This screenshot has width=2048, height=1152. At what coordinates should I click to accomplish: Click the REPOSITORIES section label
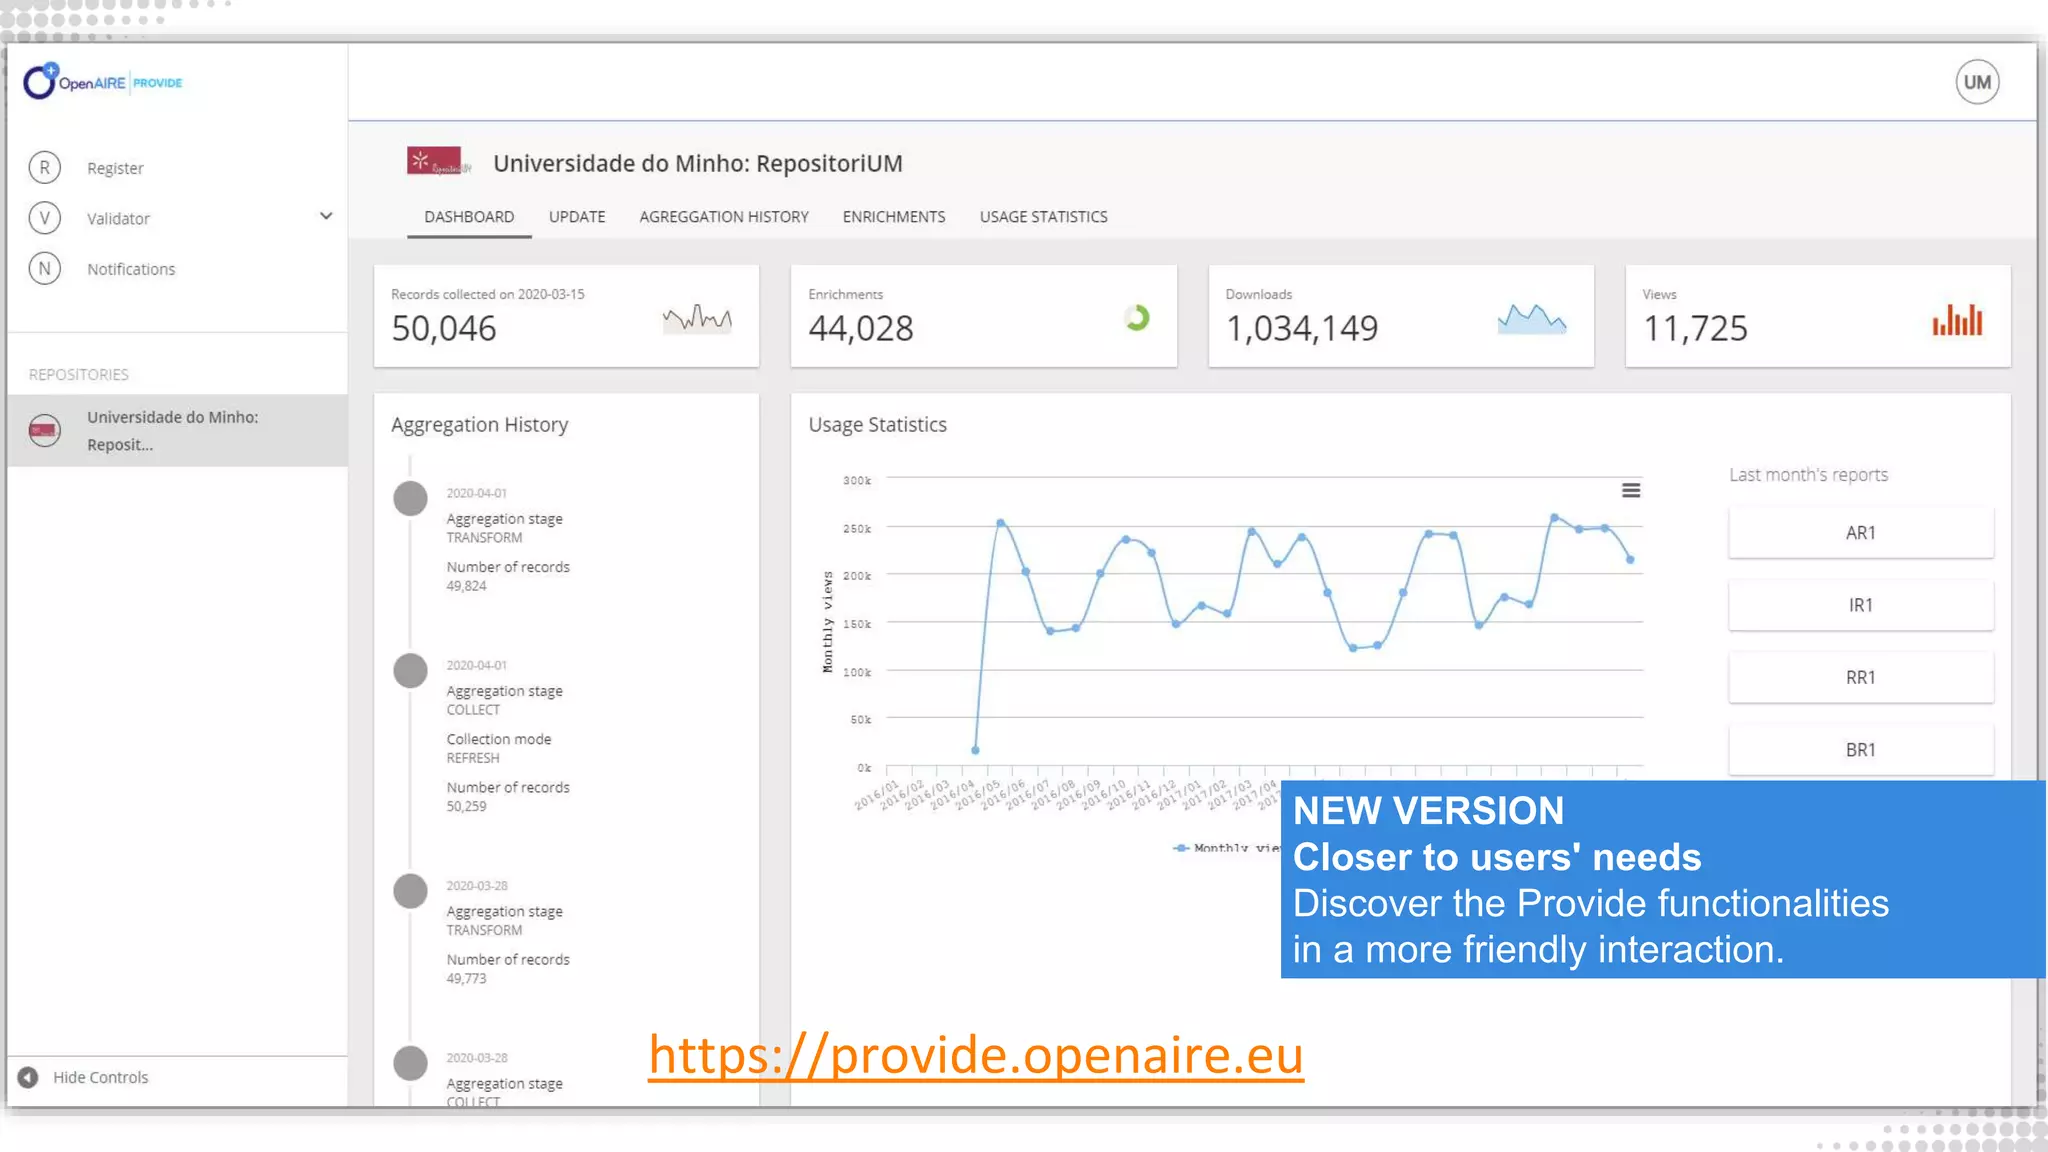(78, 374)
